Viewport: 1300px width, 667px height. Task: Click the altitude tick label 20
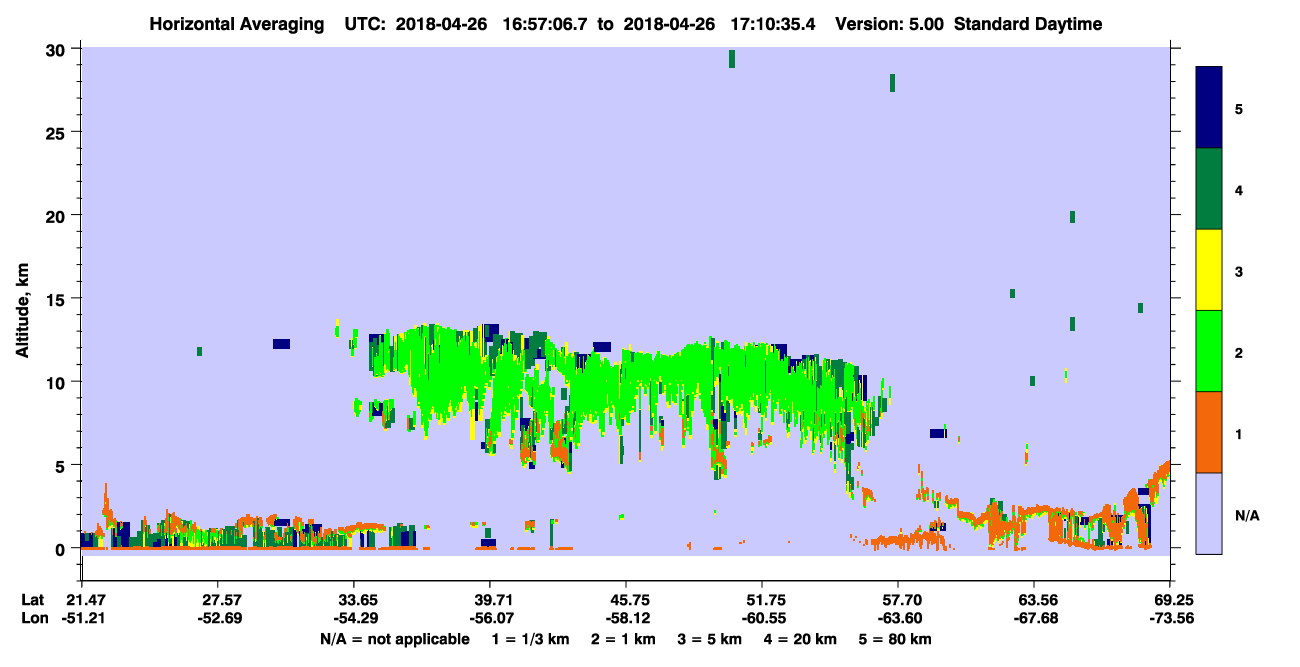click(57, 216)
